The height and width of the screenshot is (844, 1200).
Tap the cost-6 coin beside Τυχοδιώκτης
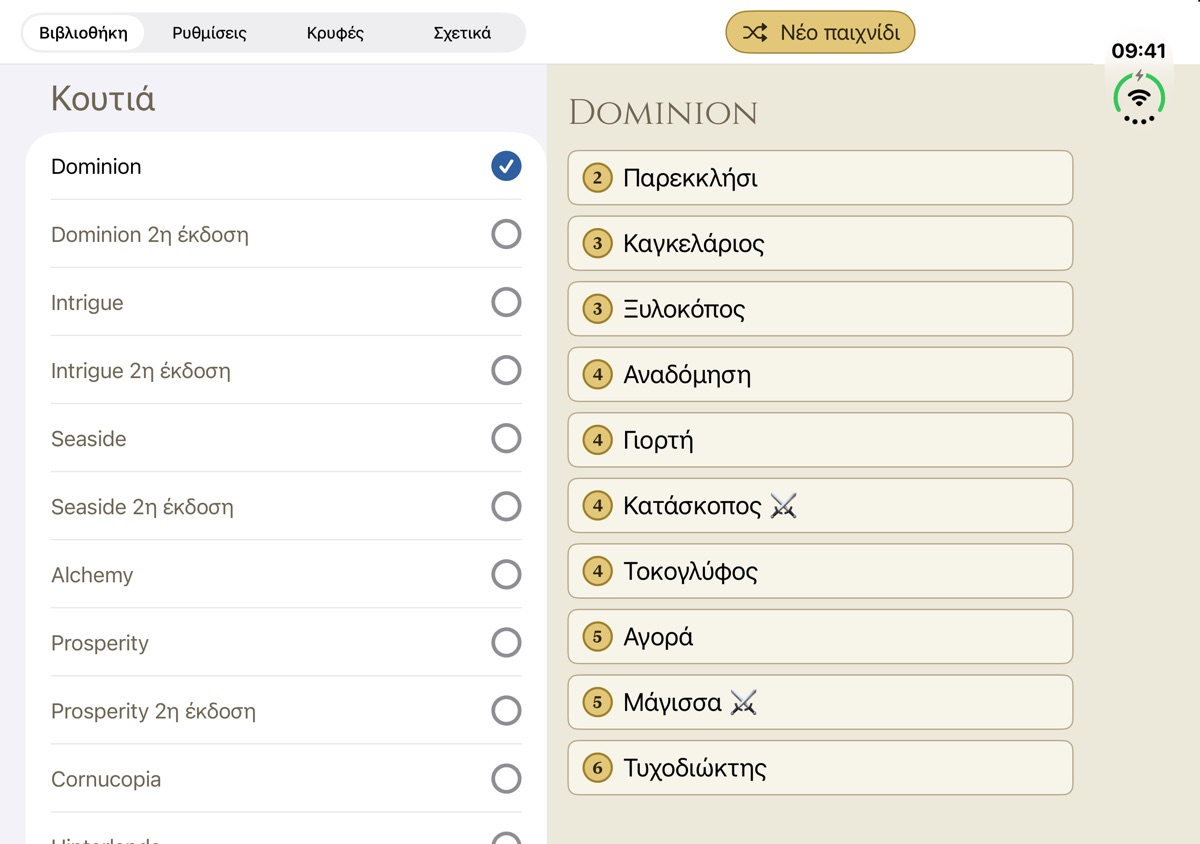[x=598, y=768]
